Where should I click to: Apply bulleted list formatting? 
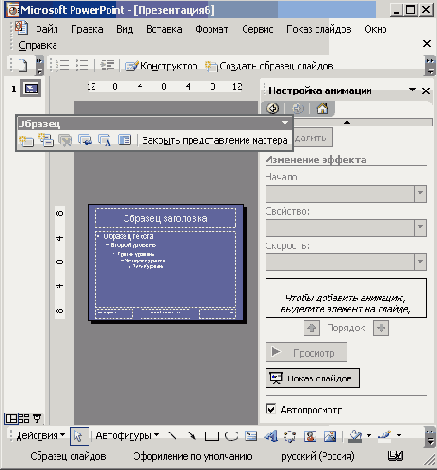[x=82, y=65]
